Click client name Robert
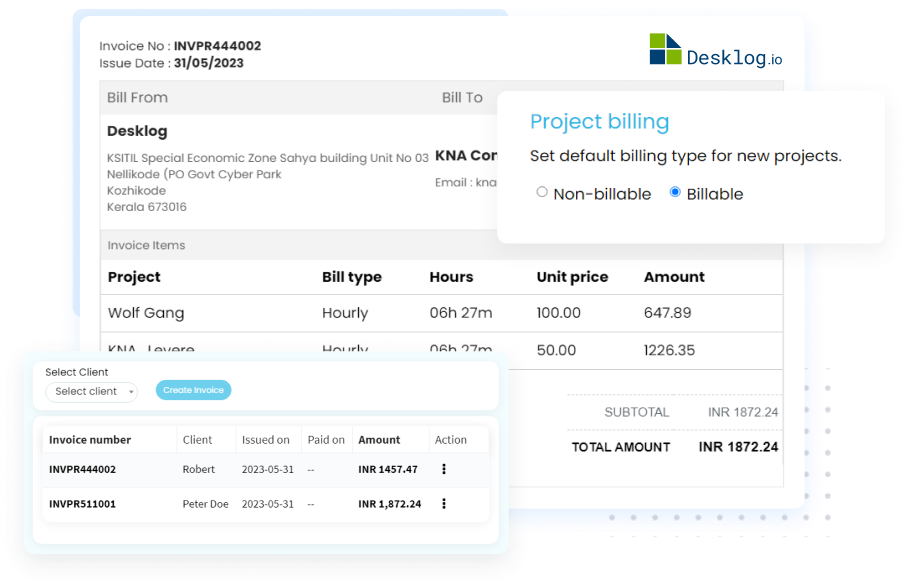The width and height of the screenshot is (909, 586). [198, 469]
